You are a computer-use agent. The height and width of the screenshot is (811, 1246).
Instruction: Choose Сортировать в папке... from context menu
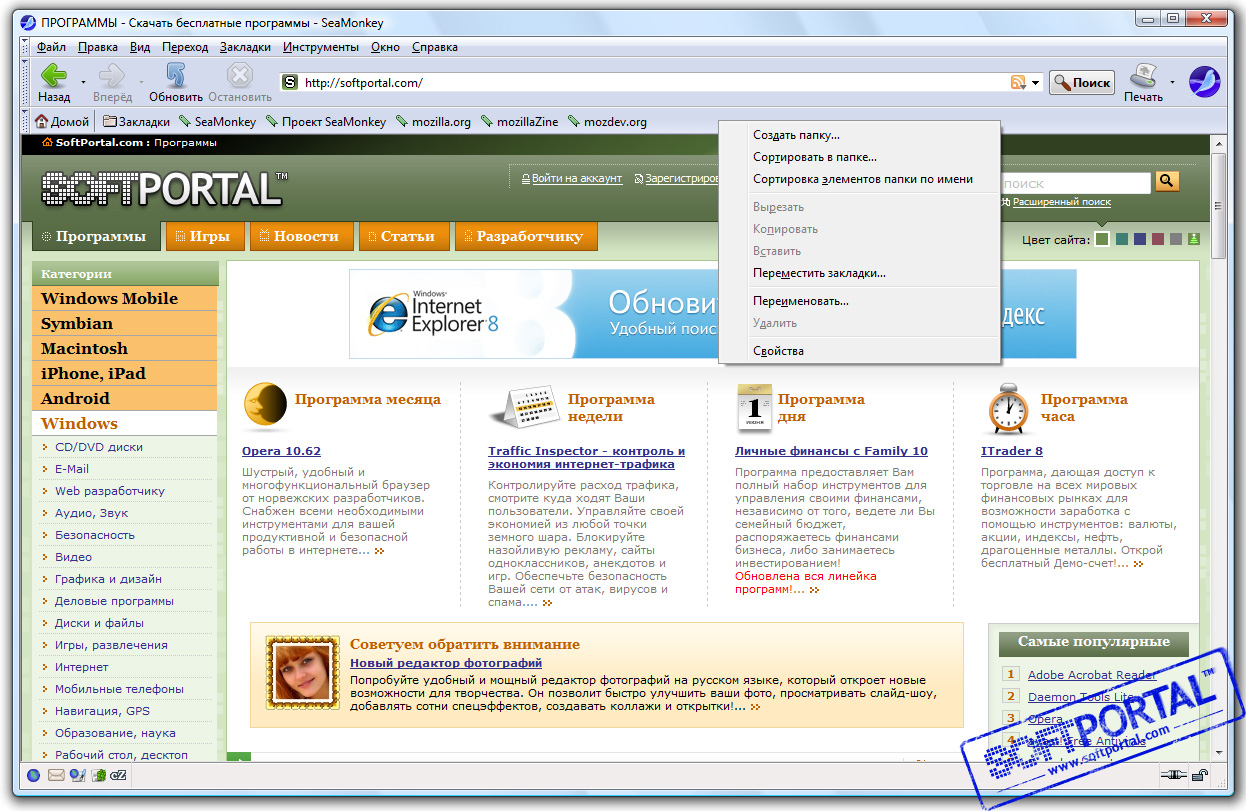pos(859,157)
